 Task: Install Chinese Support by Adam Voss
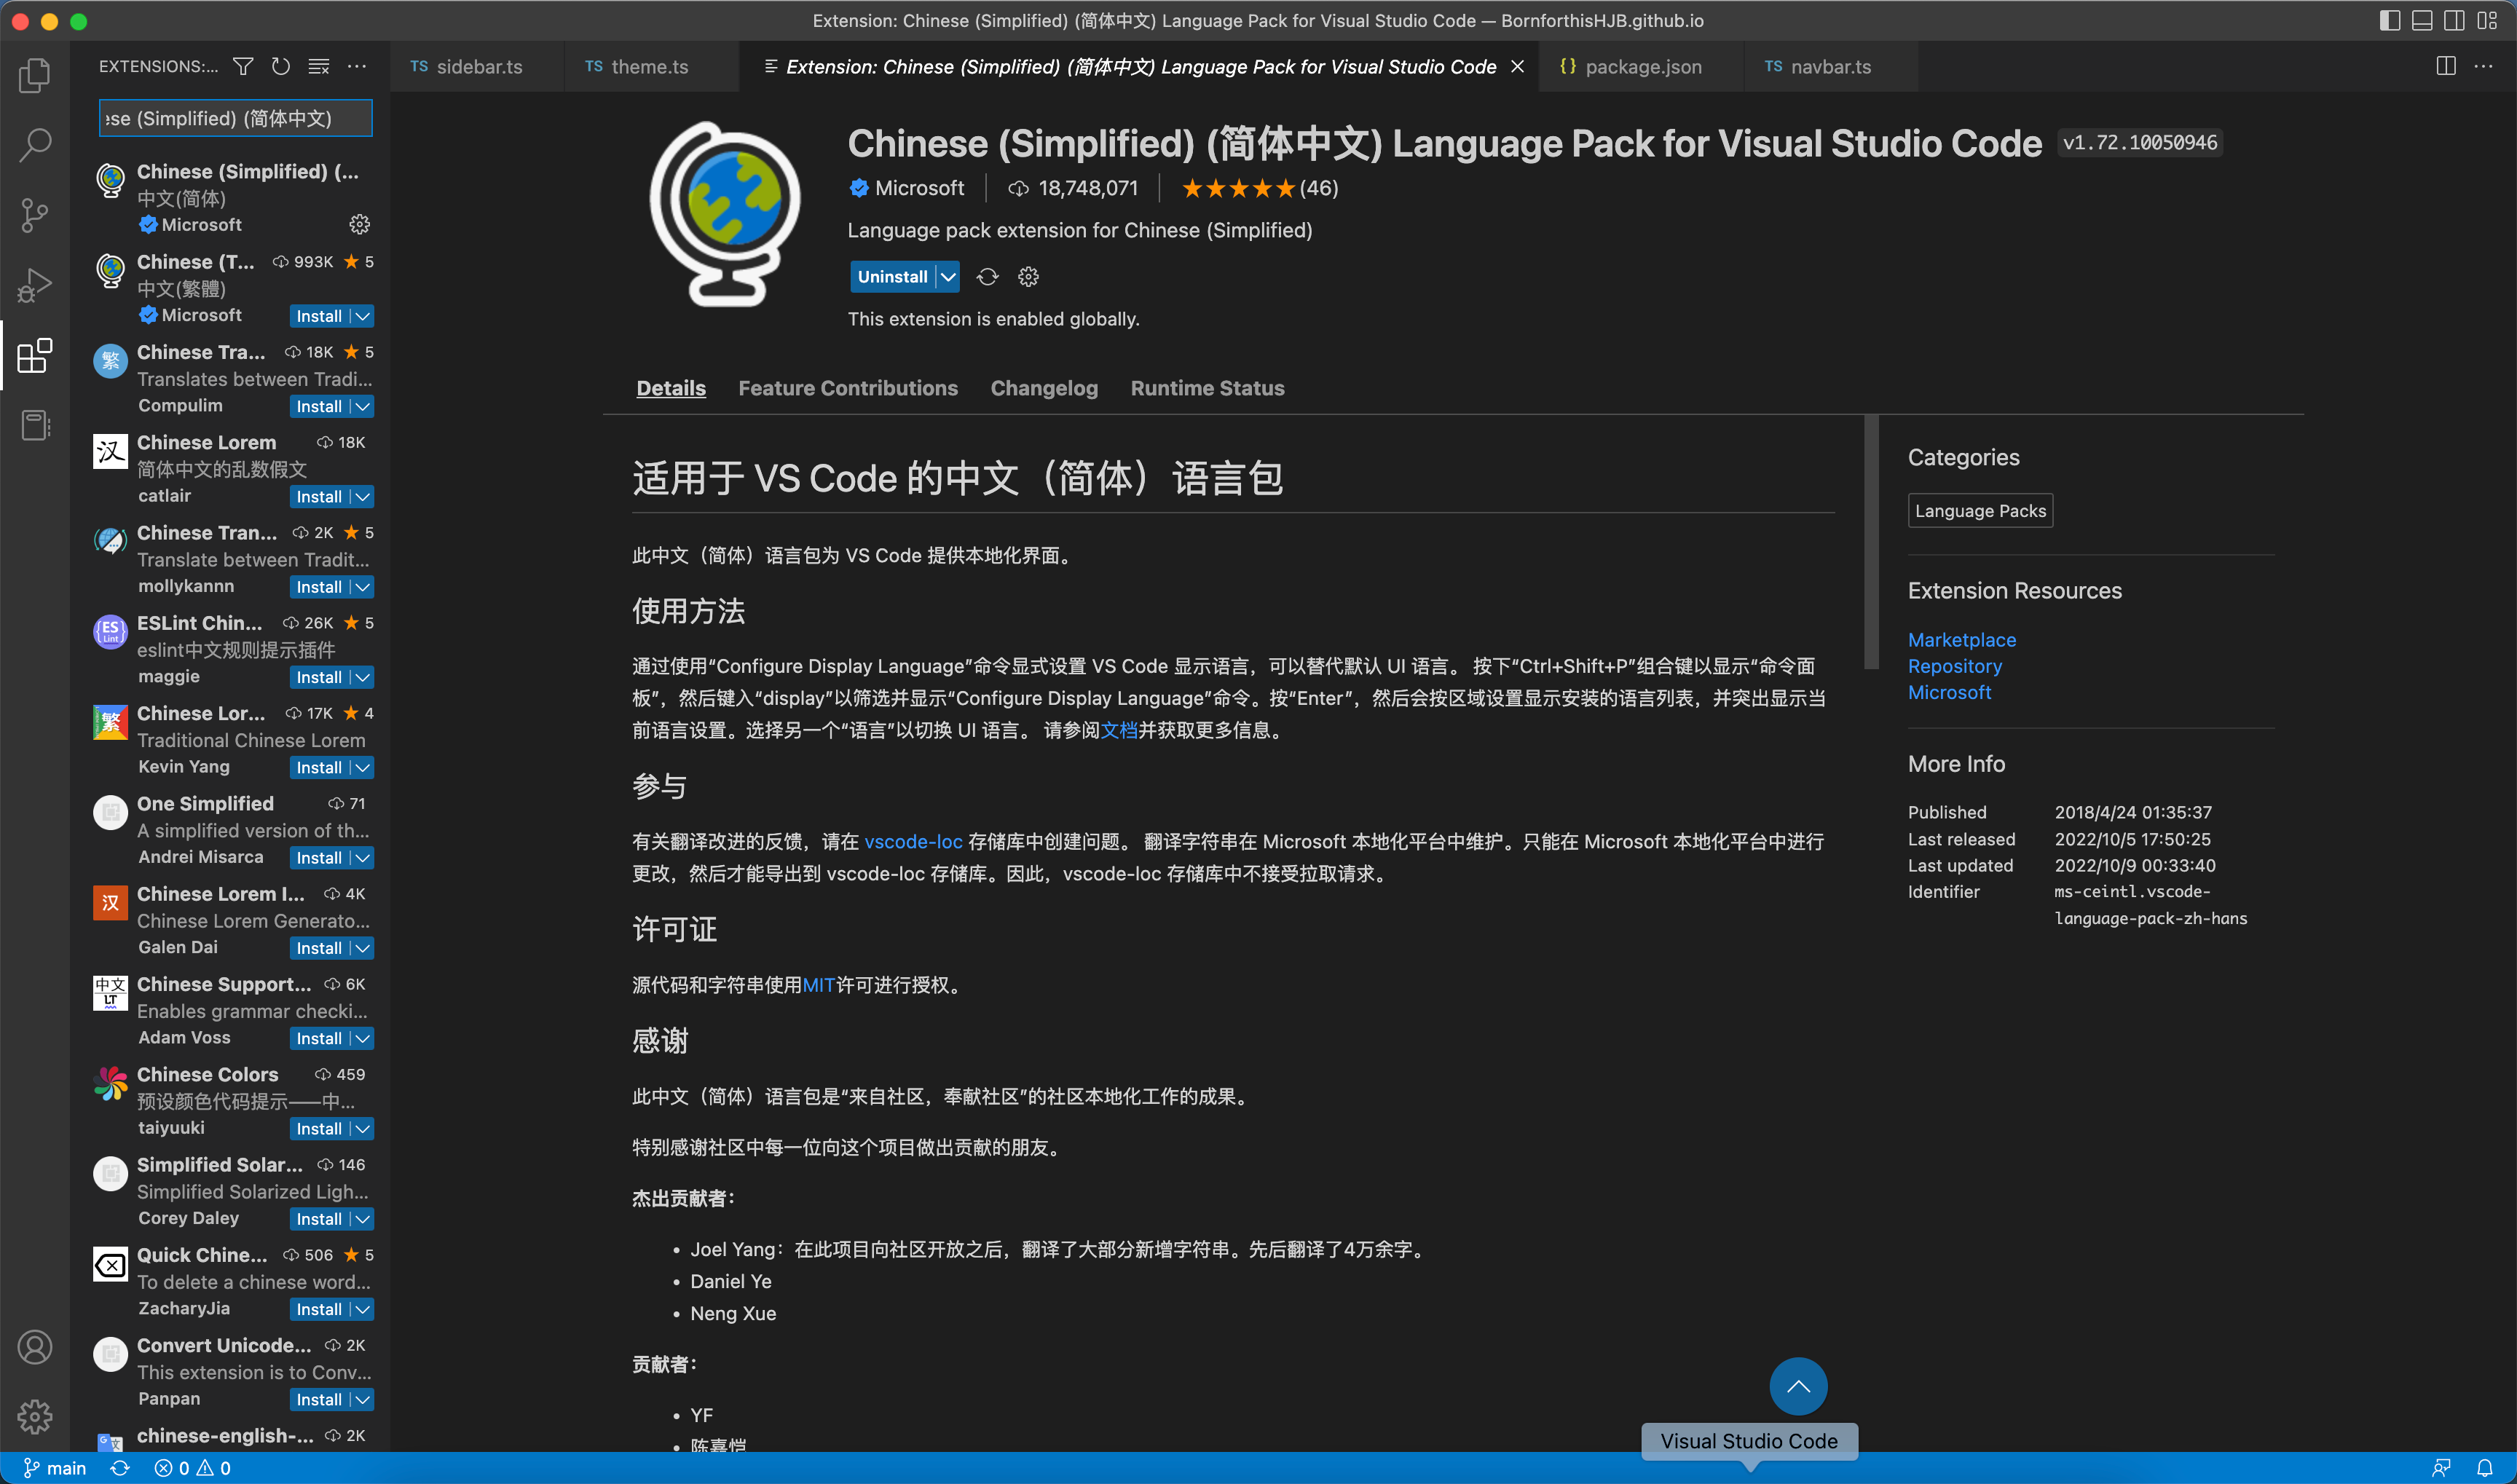pos(319,1039)
